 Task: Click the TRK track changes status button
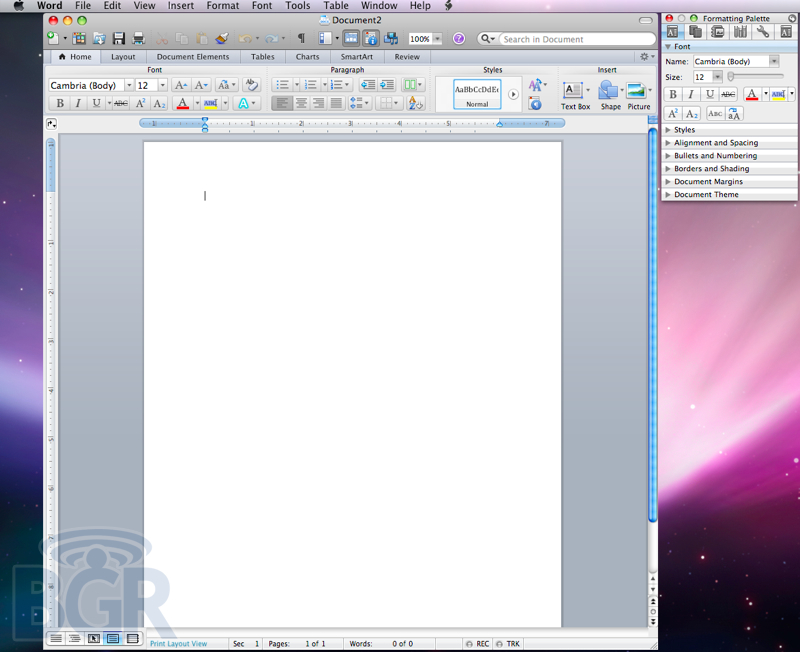512,643
